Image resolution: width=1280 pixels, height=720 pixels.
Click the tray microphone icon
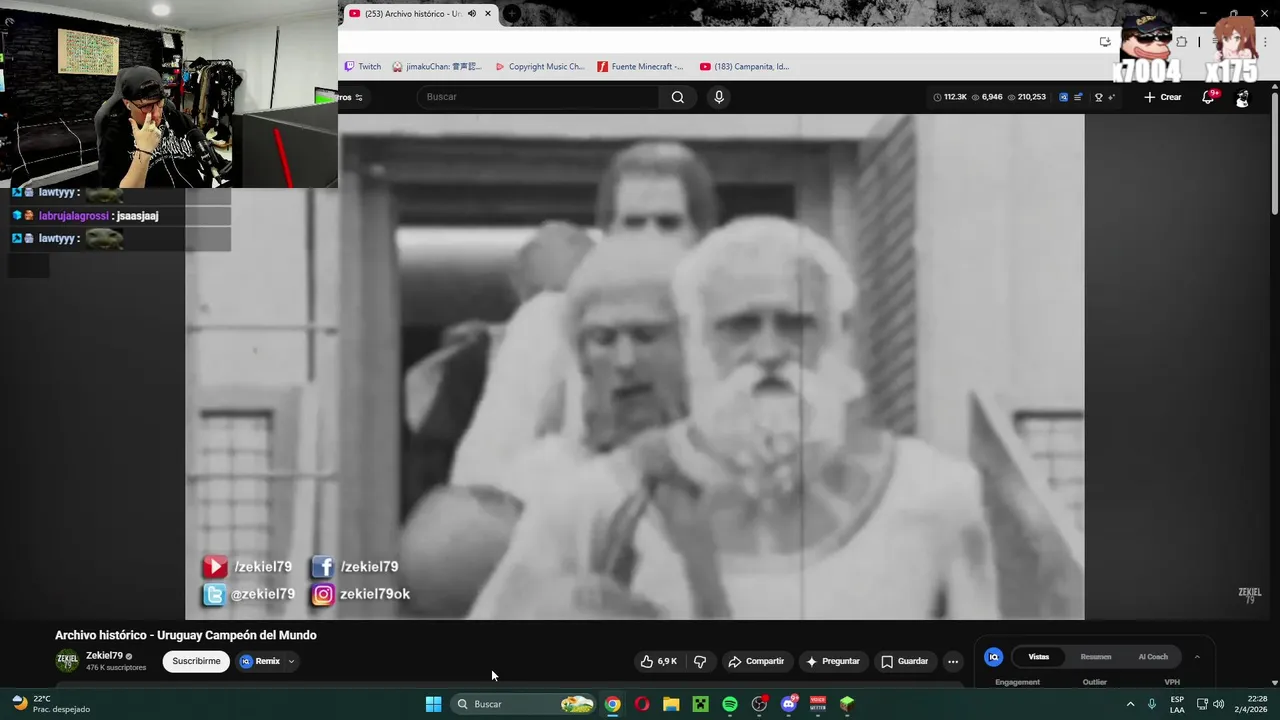[x=1152, y=704]
